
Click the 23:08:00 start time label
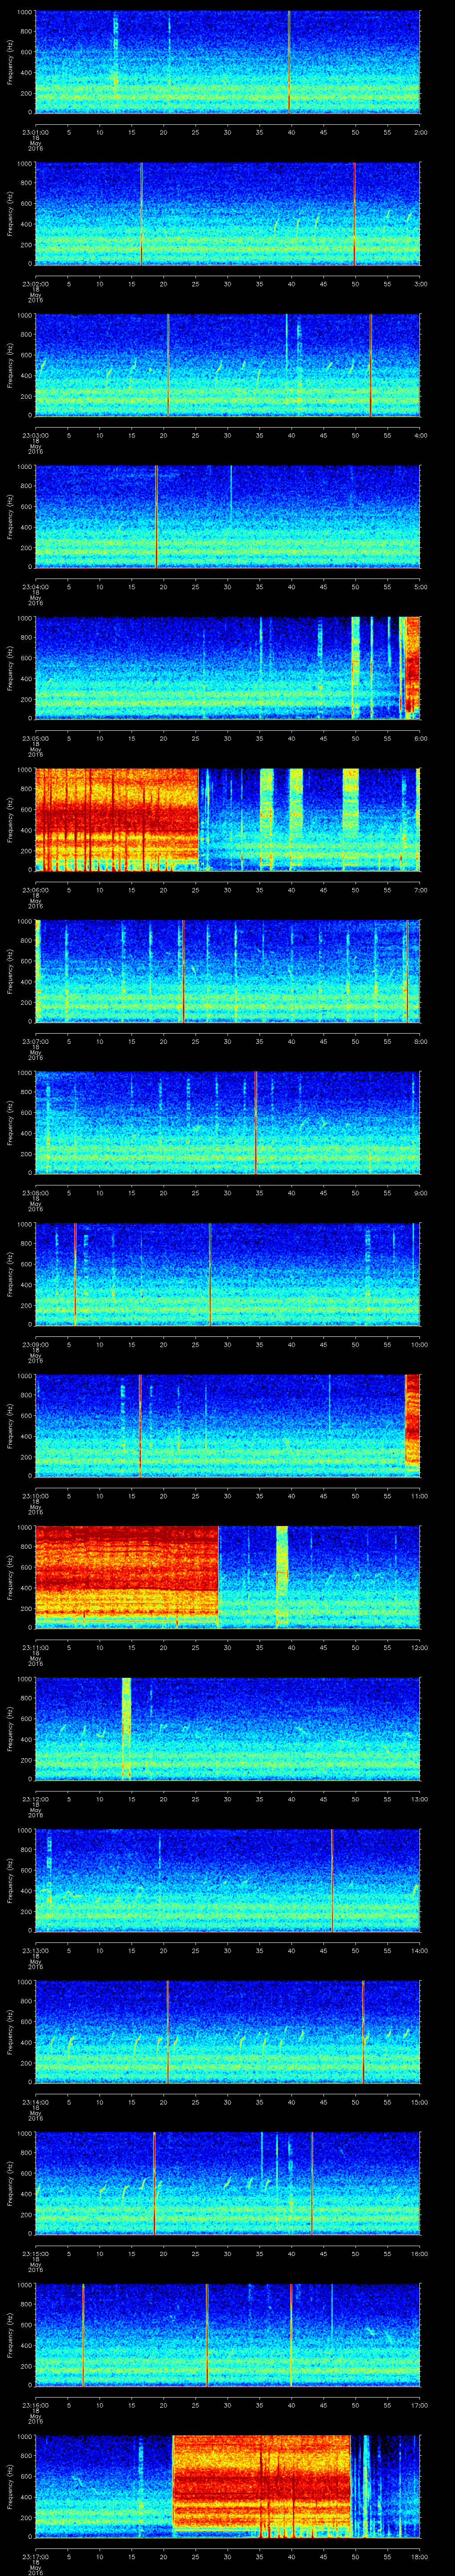[x=35, y=1193]
